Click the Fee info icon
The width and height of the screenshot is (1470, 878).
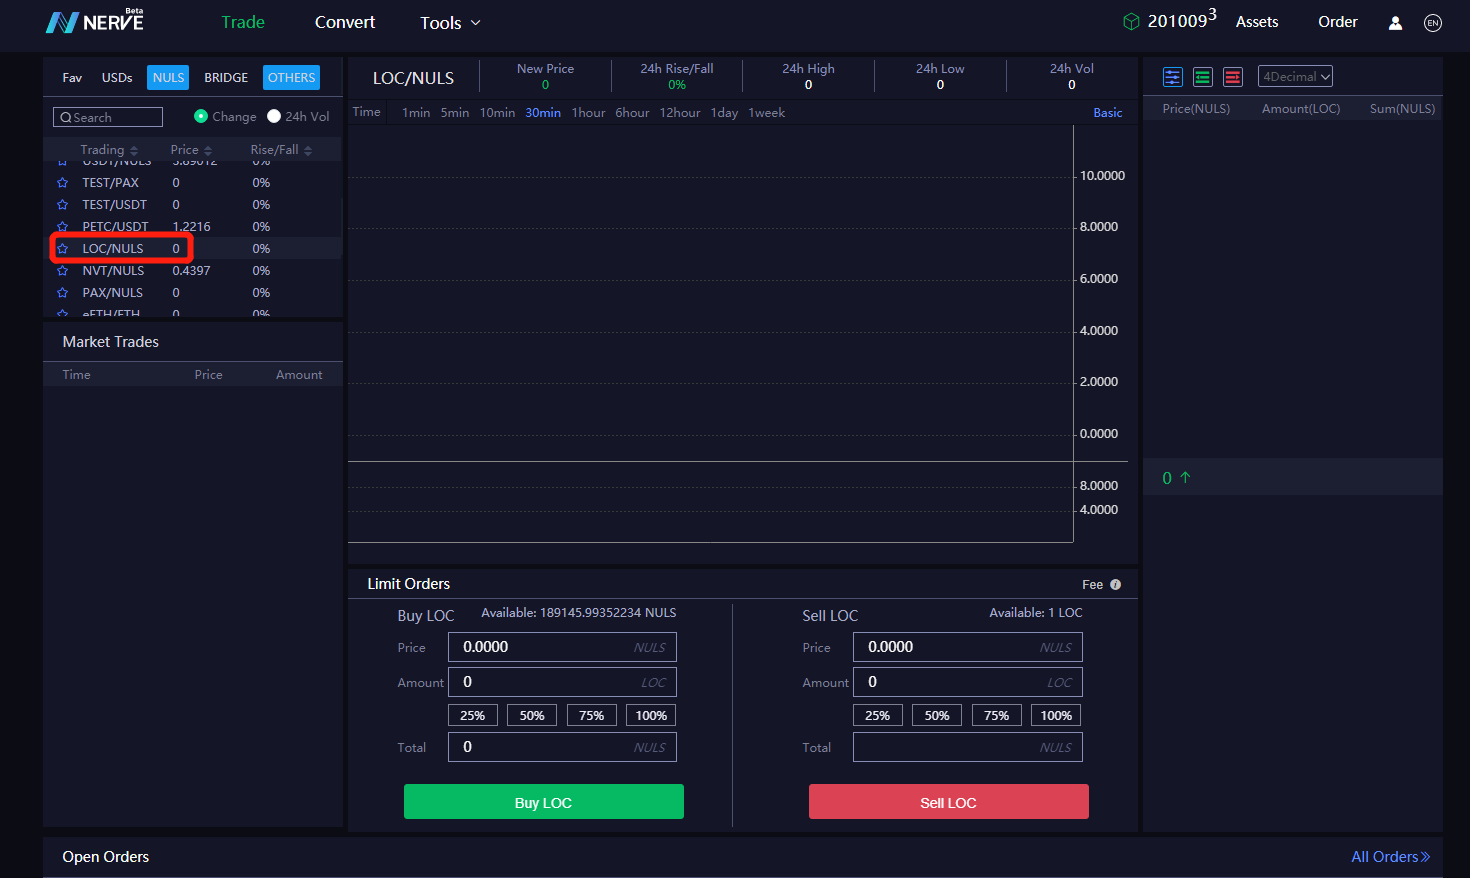click(x=1116, y=585)
